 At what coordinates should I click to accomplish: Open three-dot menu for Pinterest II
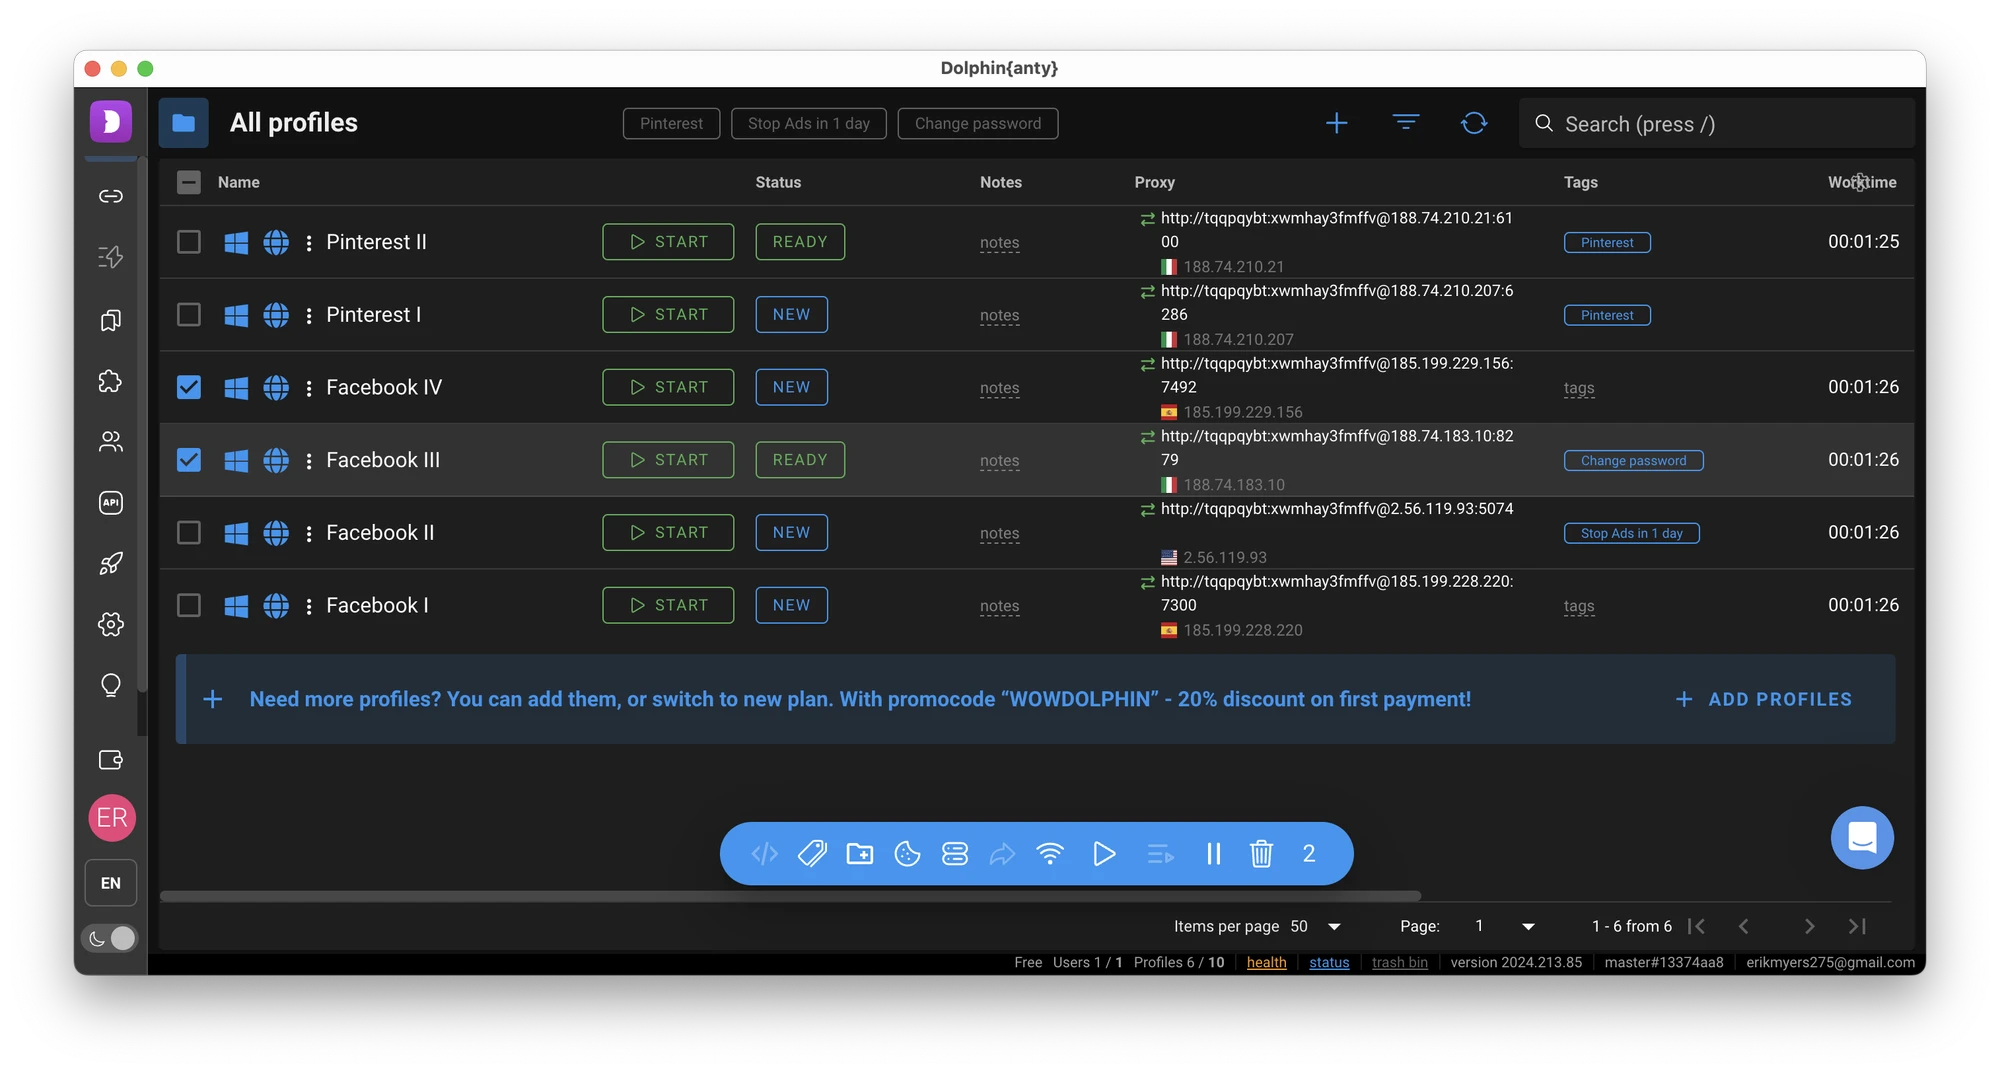(x=309, y=243)
